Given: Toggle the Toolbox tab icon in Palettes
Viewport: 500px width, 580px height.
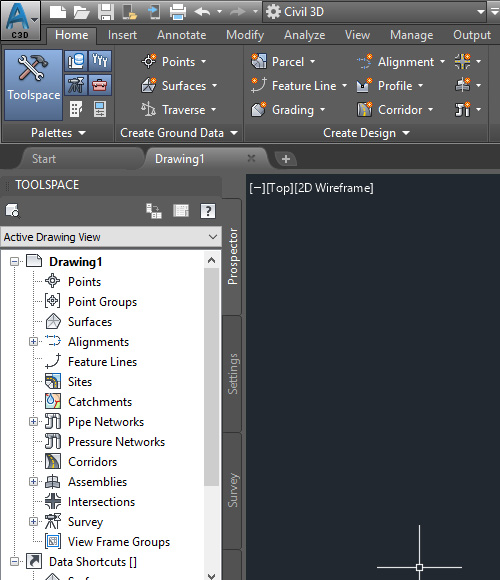Looking at the screenshot, I should point(100,85).
